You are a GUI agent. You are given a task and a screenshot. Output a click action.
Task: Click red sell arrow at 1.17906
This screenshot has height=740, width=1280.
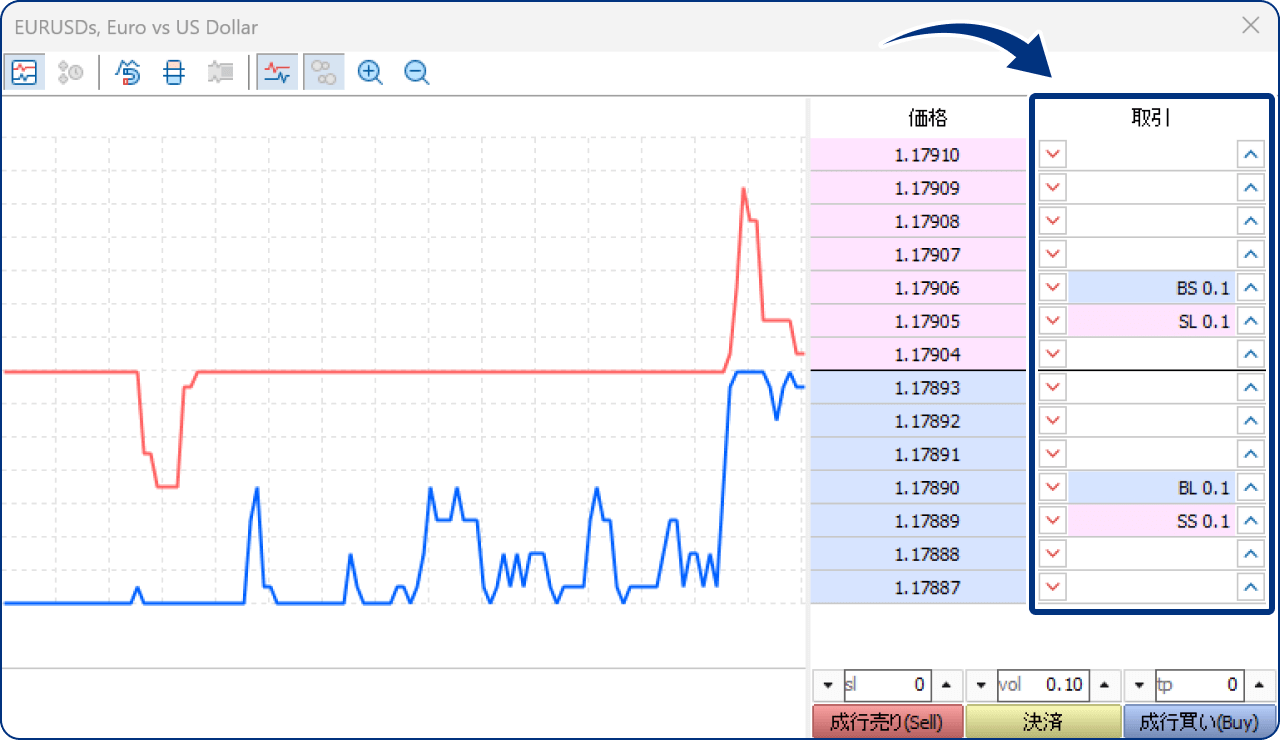pos(1053,288)
